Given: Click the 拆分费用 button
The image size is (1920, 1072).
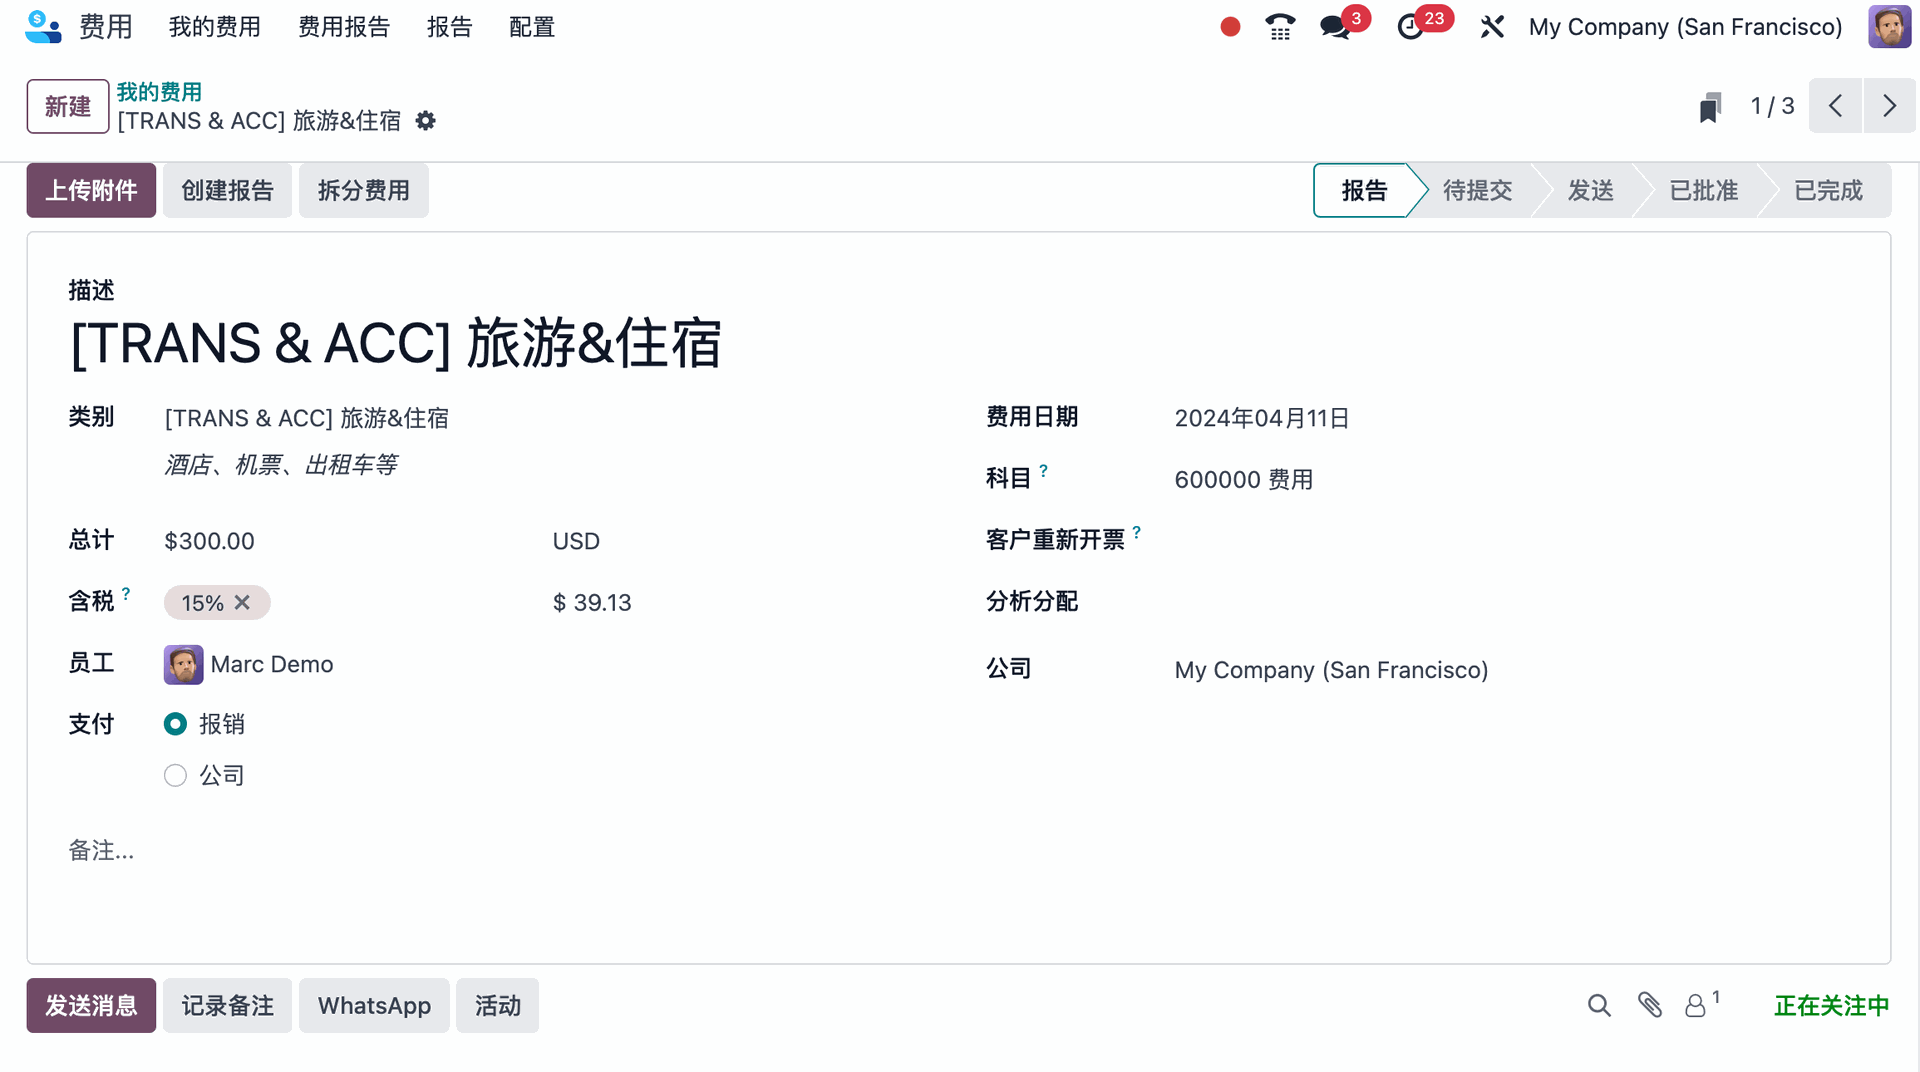Looking at the screenshot, I should tap(363, 190).
